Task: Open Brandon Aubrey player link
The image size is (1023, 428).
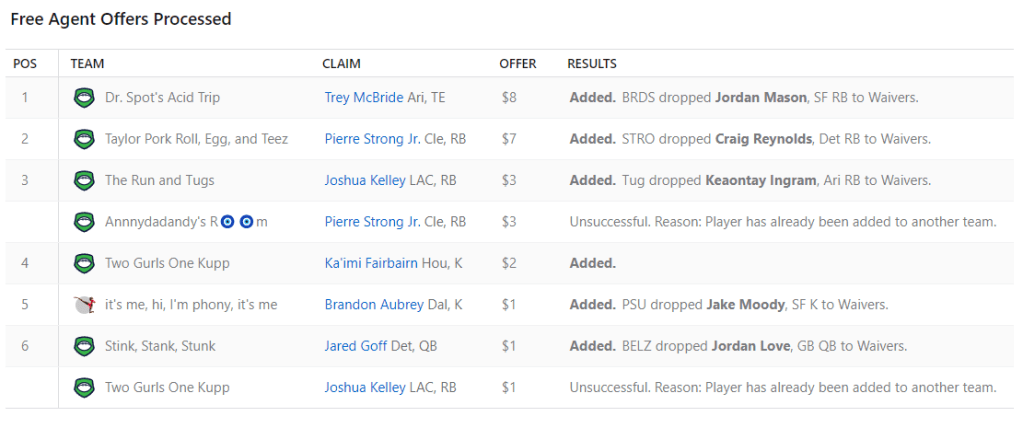Action: coord(369,305)
